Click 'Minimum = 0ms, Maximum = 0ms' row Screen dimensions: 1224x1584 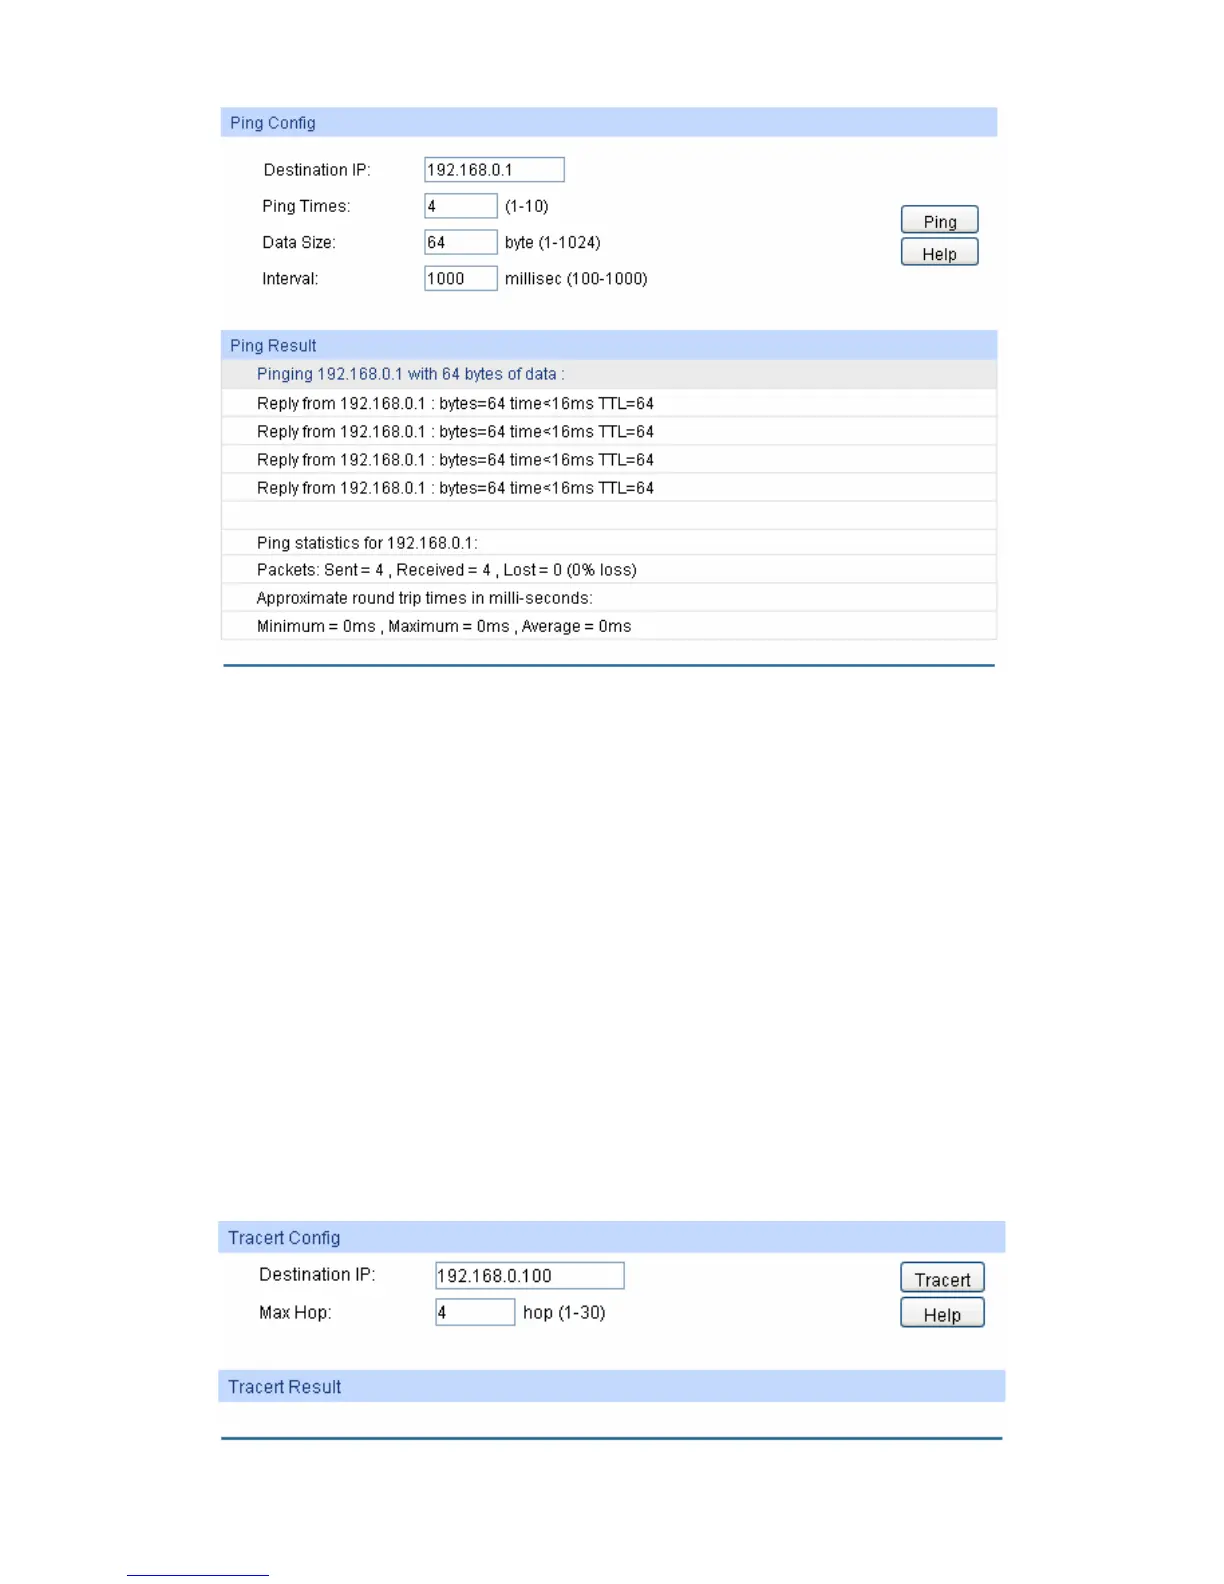pos(609,626)
